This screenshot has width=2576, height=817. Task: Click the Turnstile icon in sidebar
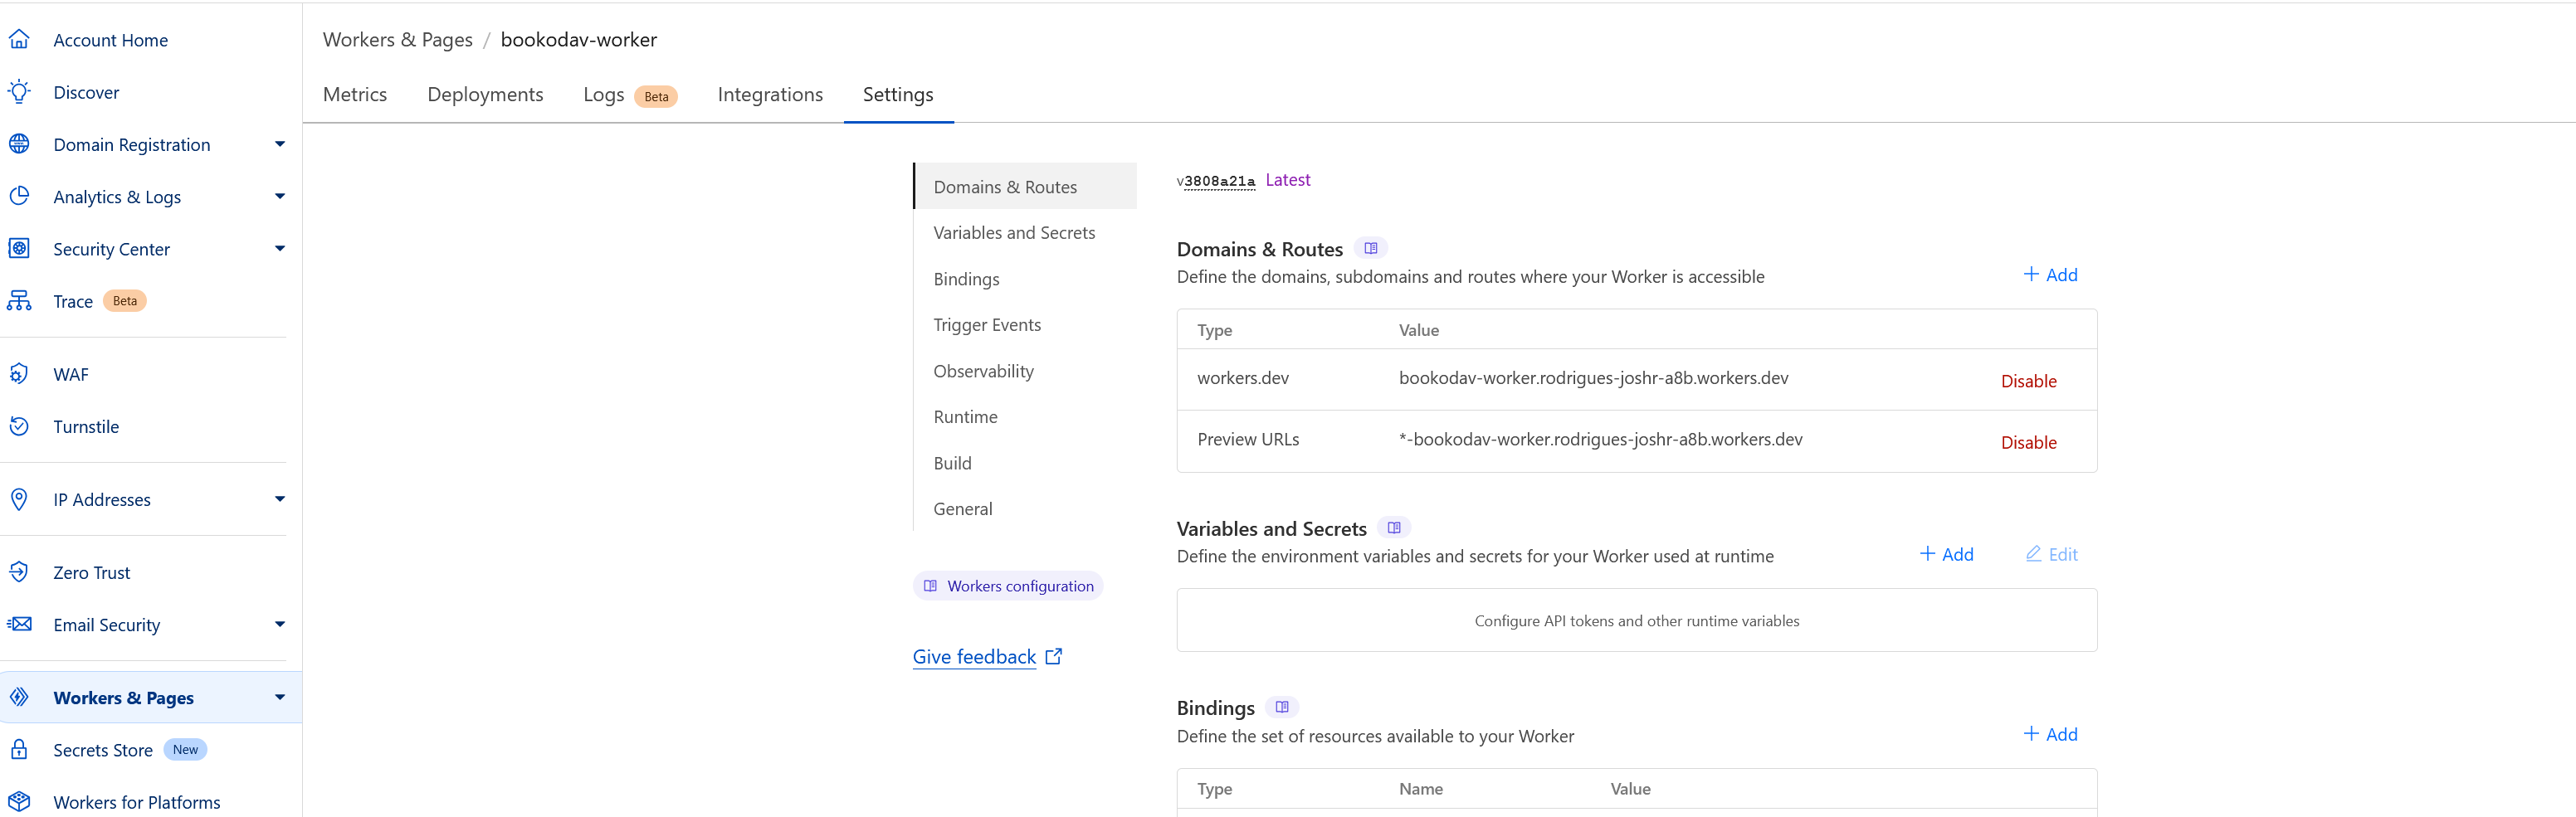point(19,426)
